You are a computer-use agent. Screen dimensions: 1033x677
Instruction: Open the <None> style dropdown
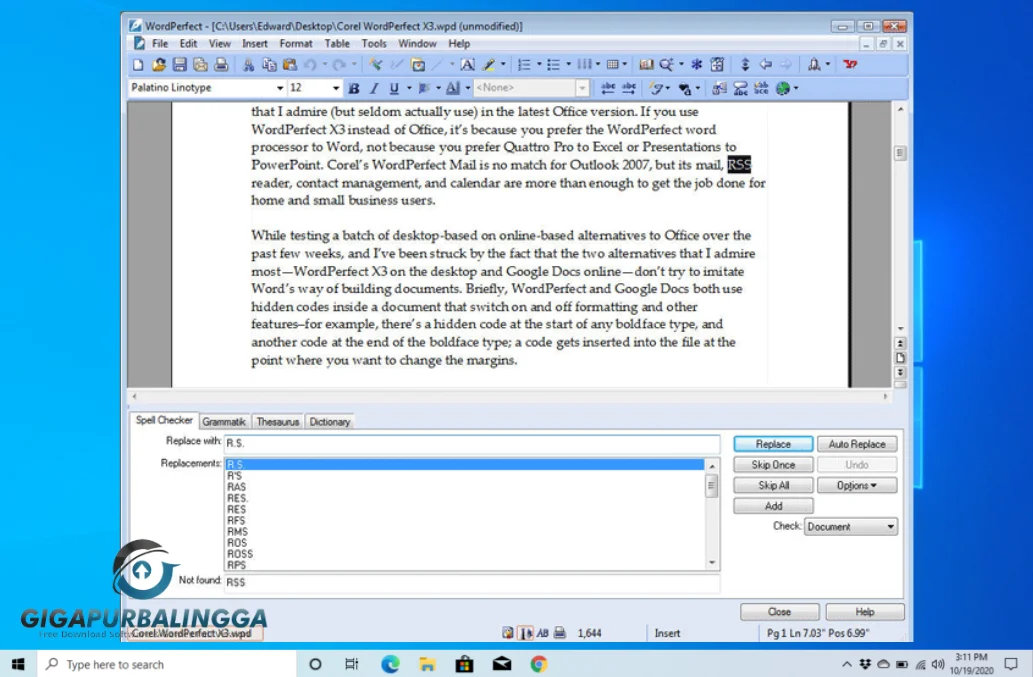(582, 88)
